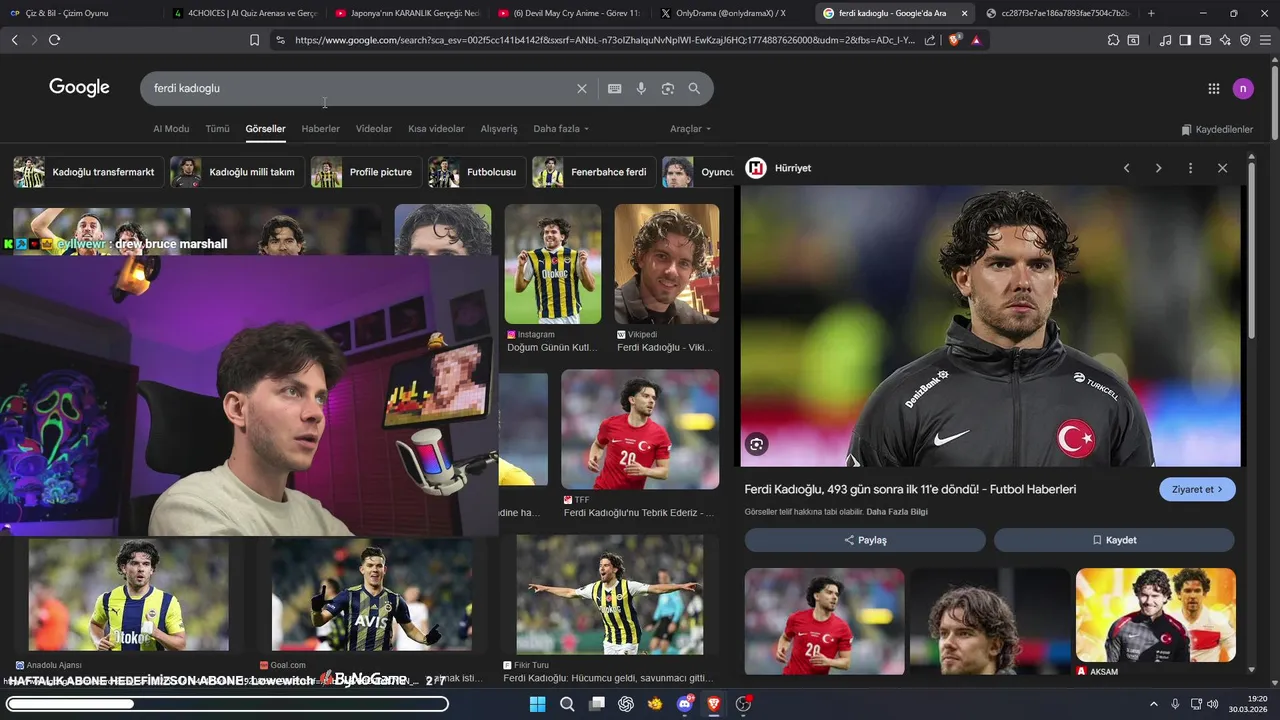Image resolution: width=1280 pixels, height=720 pixels.
Task: Open the Kısa videolar results tab
Action: coord(436,129)
